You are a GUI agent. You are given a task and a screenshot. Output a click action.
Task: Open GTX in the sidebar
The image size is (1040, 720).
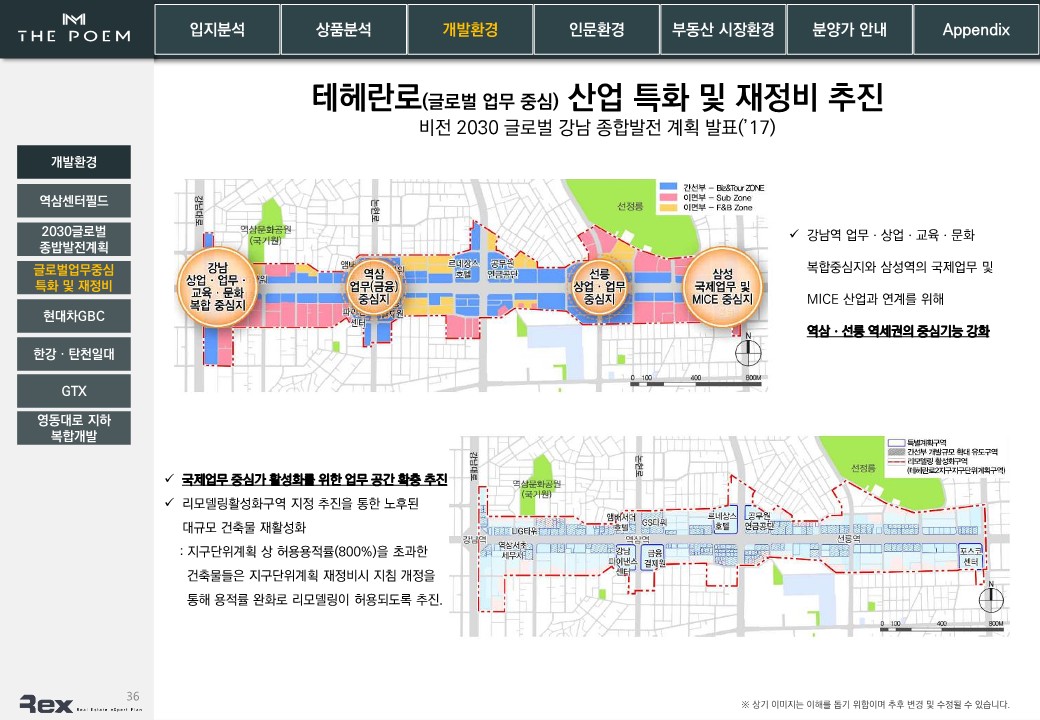click(x=73, y=390)
